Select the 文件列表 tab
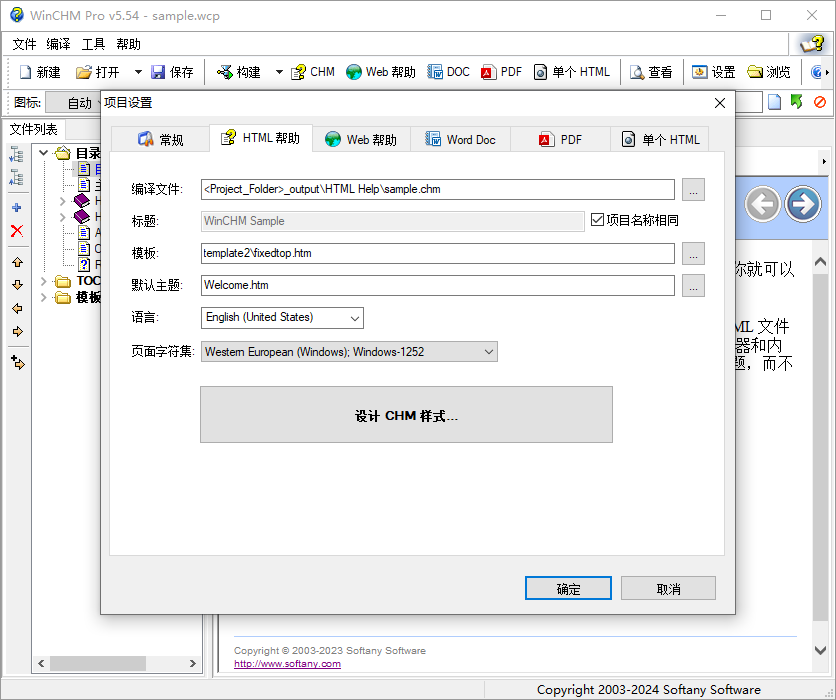 [x=34, y=129]
